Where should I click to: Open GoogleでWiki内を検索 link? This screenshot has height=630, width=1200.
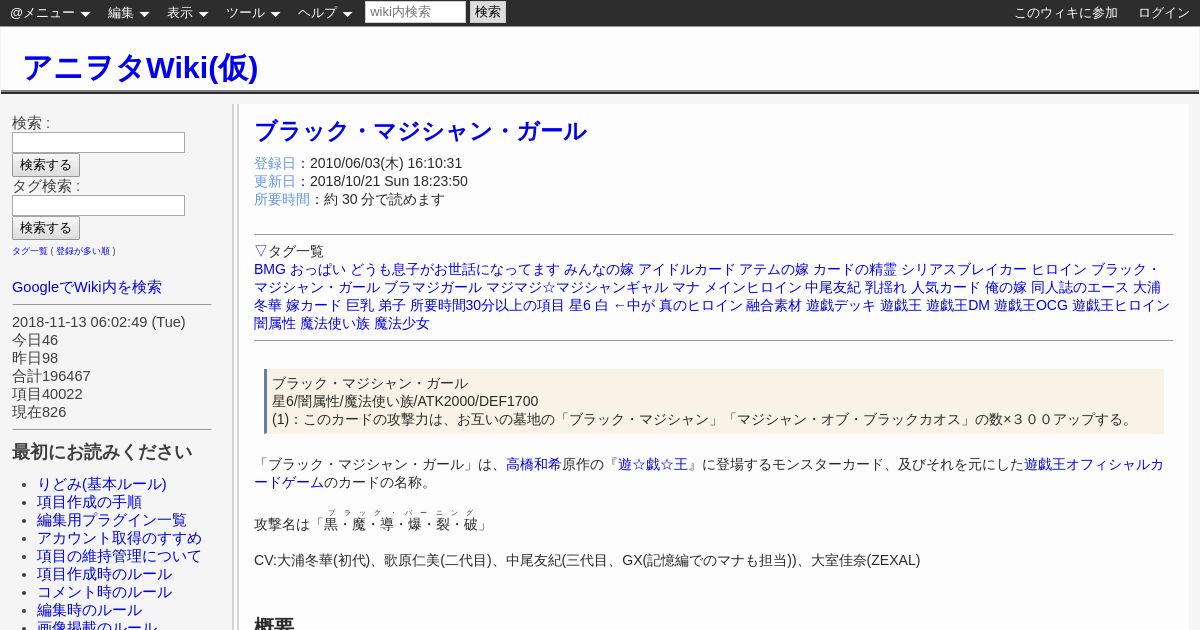pyautogui.click(x=87, y=287)
